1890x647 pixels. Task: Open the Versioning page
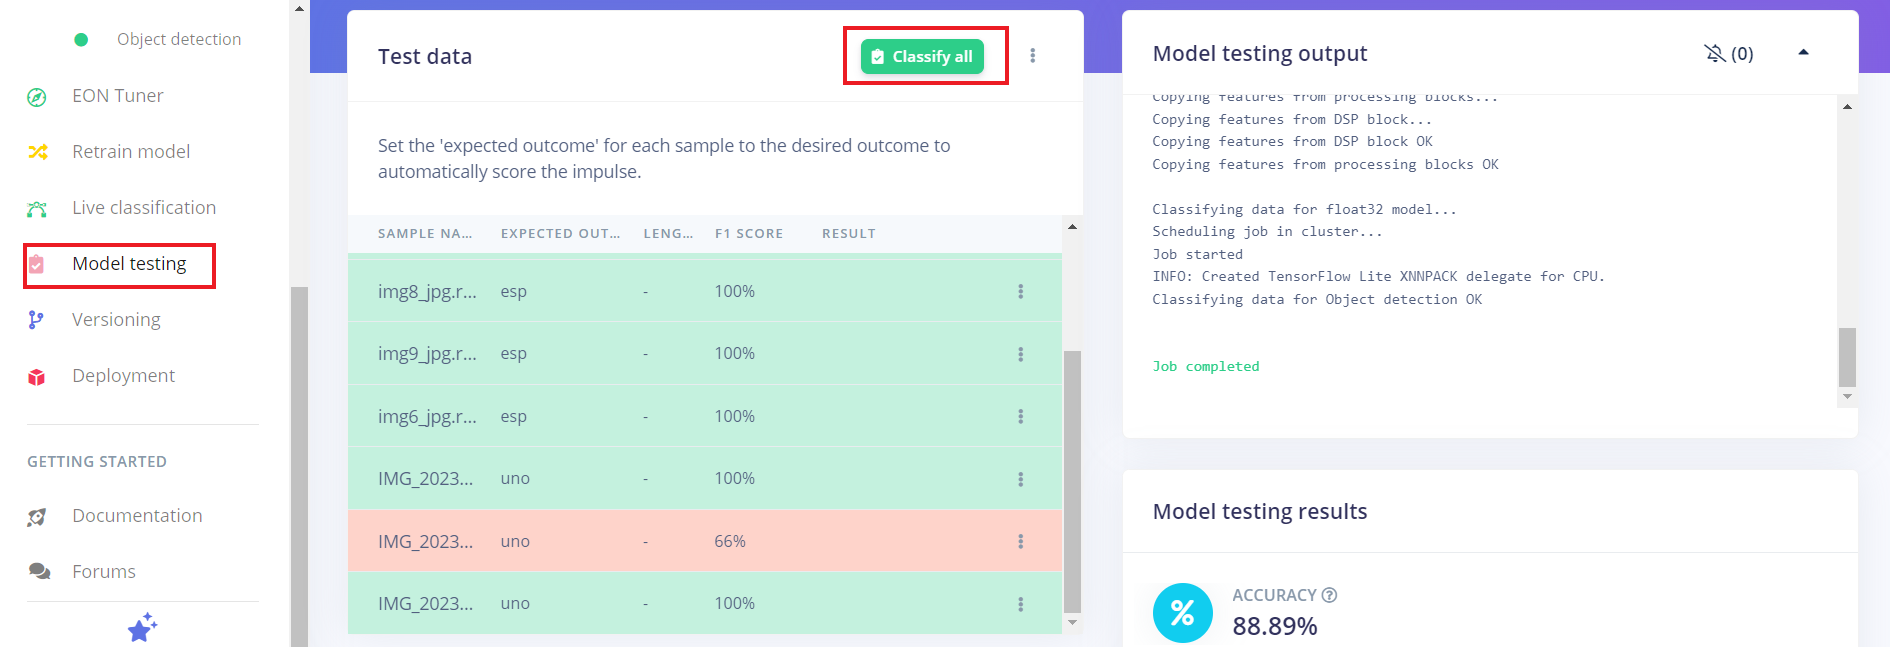(116, 320)
